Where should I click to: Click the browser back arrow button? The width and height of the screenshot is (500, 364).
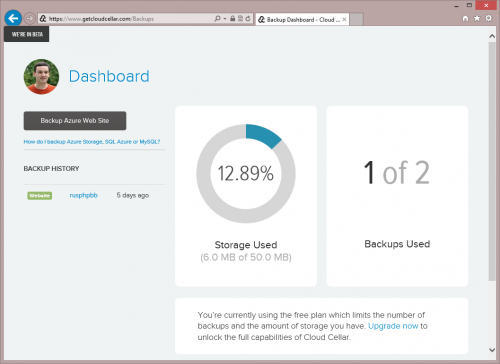(13, 18)
